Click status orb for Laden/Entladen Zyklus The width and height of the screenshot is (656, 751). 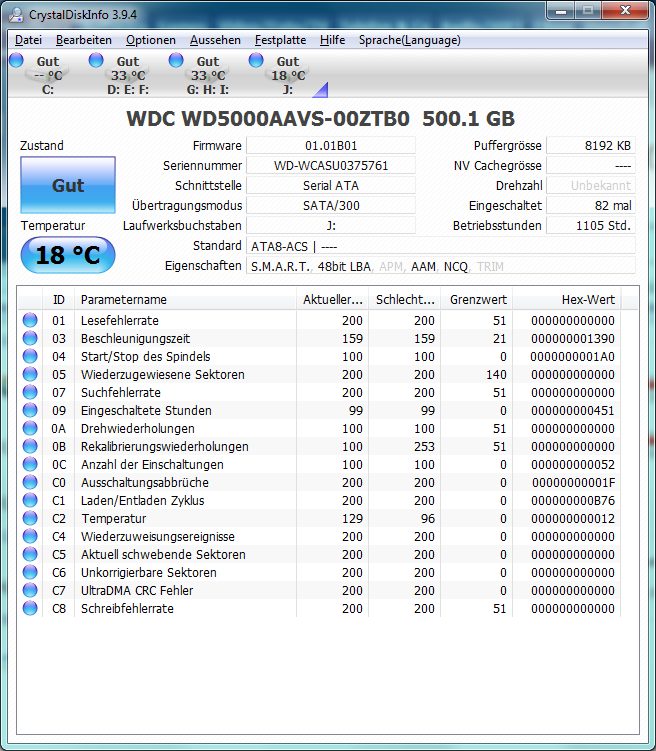point(30,500)
